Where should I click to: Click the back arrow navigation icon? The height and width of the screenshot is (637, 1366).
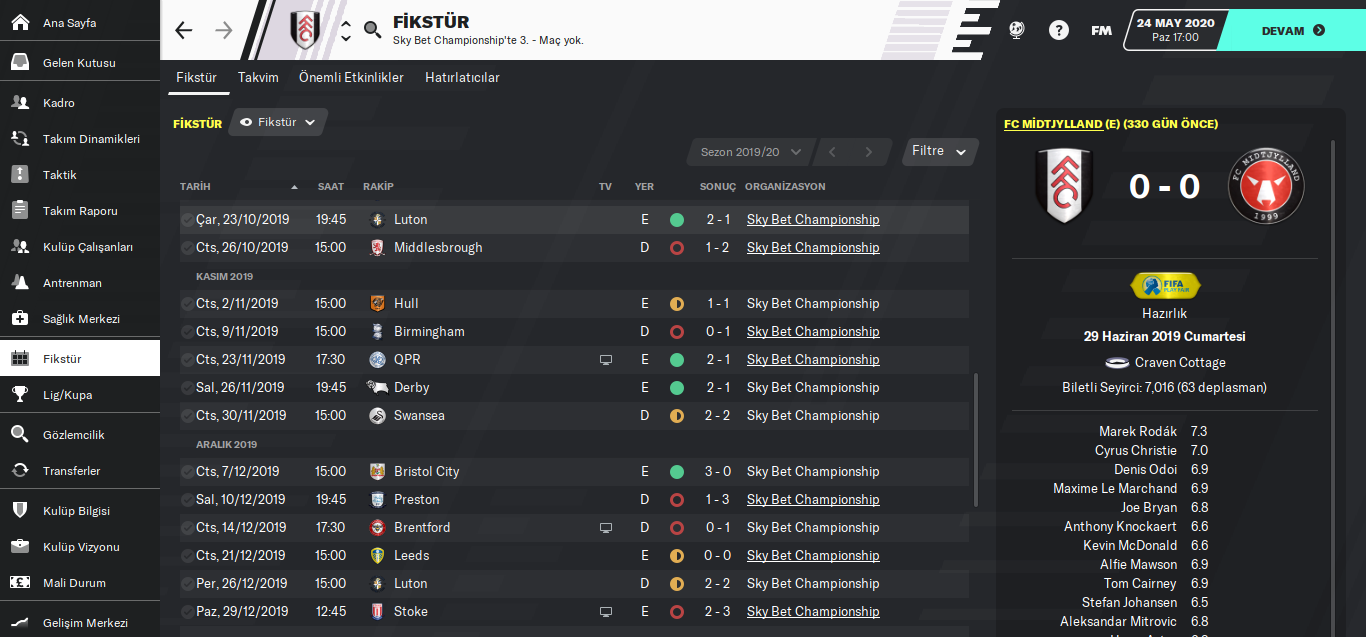tap(184, 30)
